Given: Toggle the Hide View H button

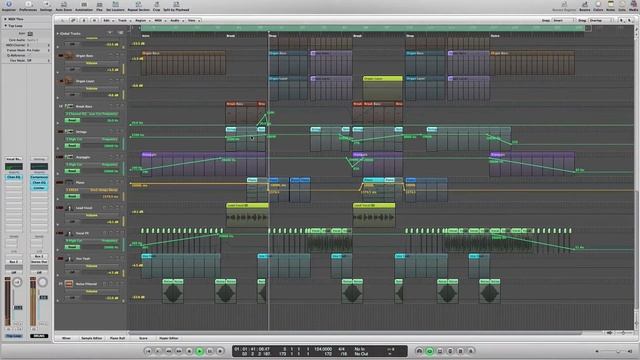Looking at the screenshot, I should point(94,20).
